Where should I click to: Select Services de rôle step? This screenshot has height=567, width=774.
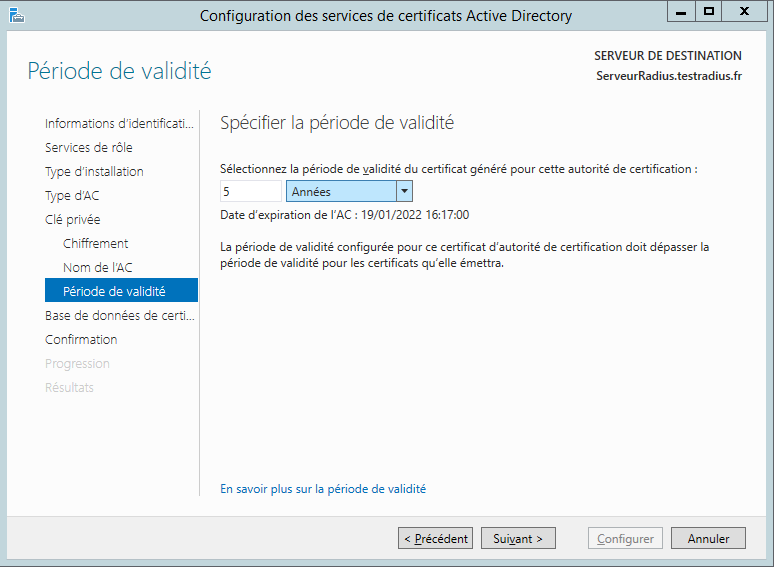pyautogui.click(x=89, y=147)
